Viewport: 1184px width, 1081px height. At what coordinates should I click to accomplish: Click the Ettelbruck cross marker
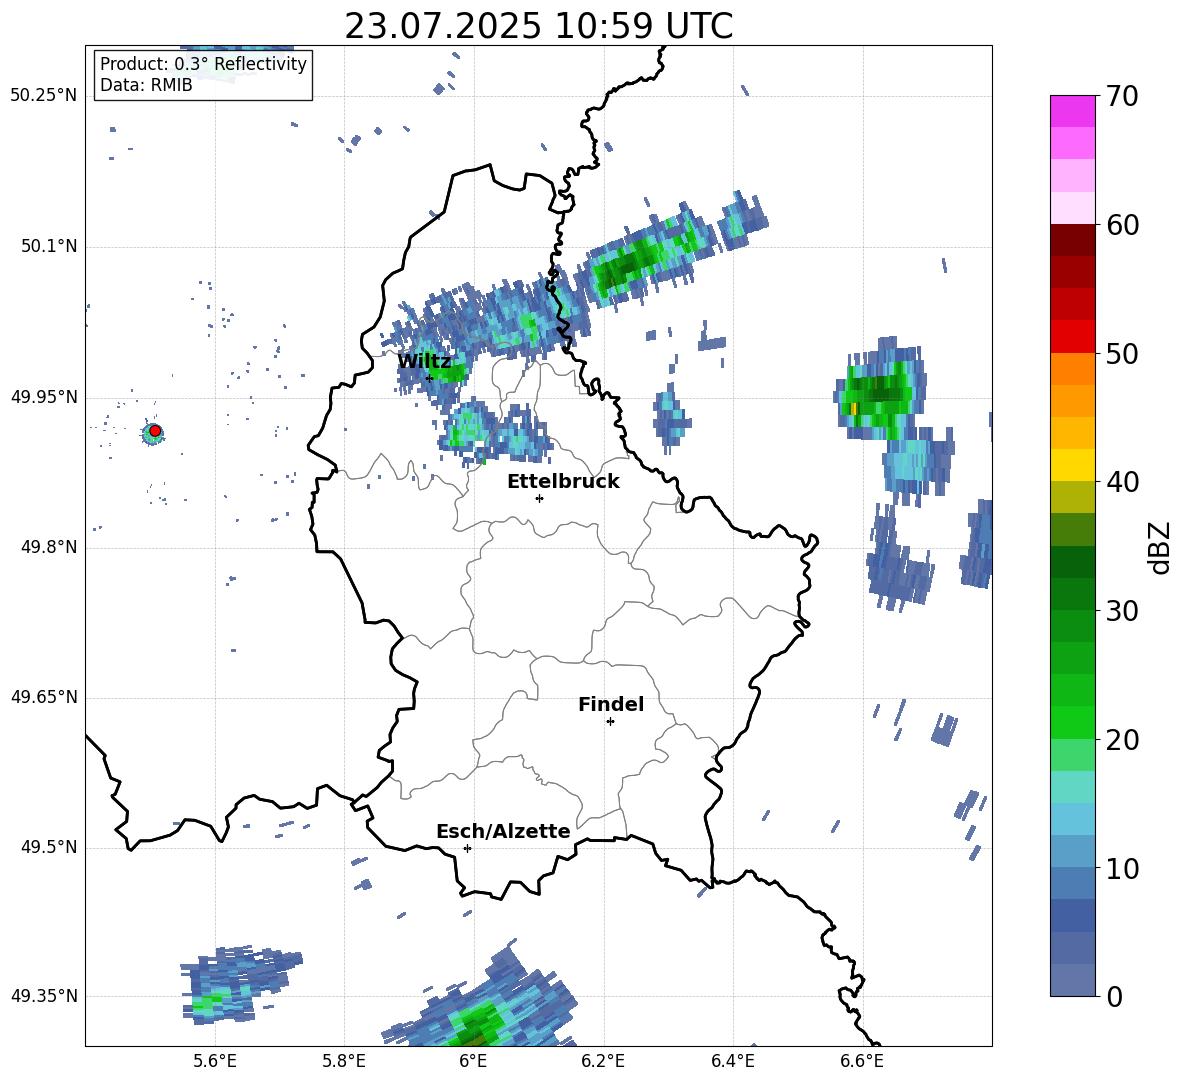tap(539, 498)
